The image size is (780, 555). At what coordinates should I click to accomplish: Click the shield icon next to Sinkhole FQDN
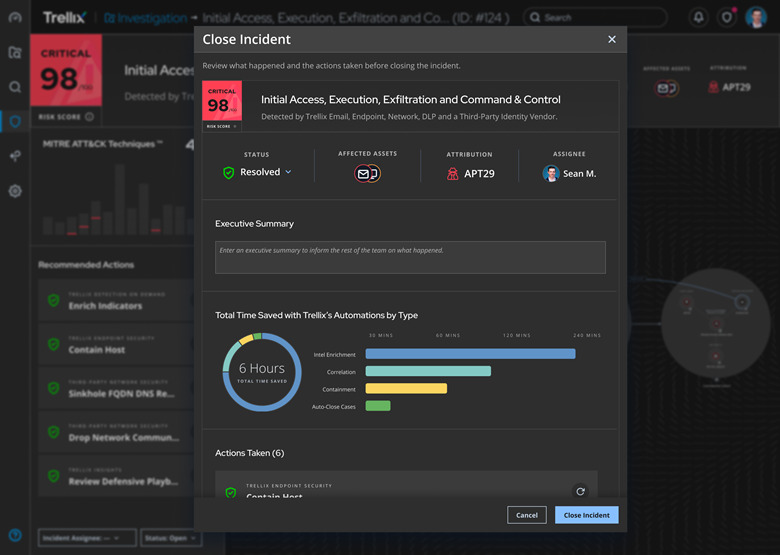tap(54, 388)
